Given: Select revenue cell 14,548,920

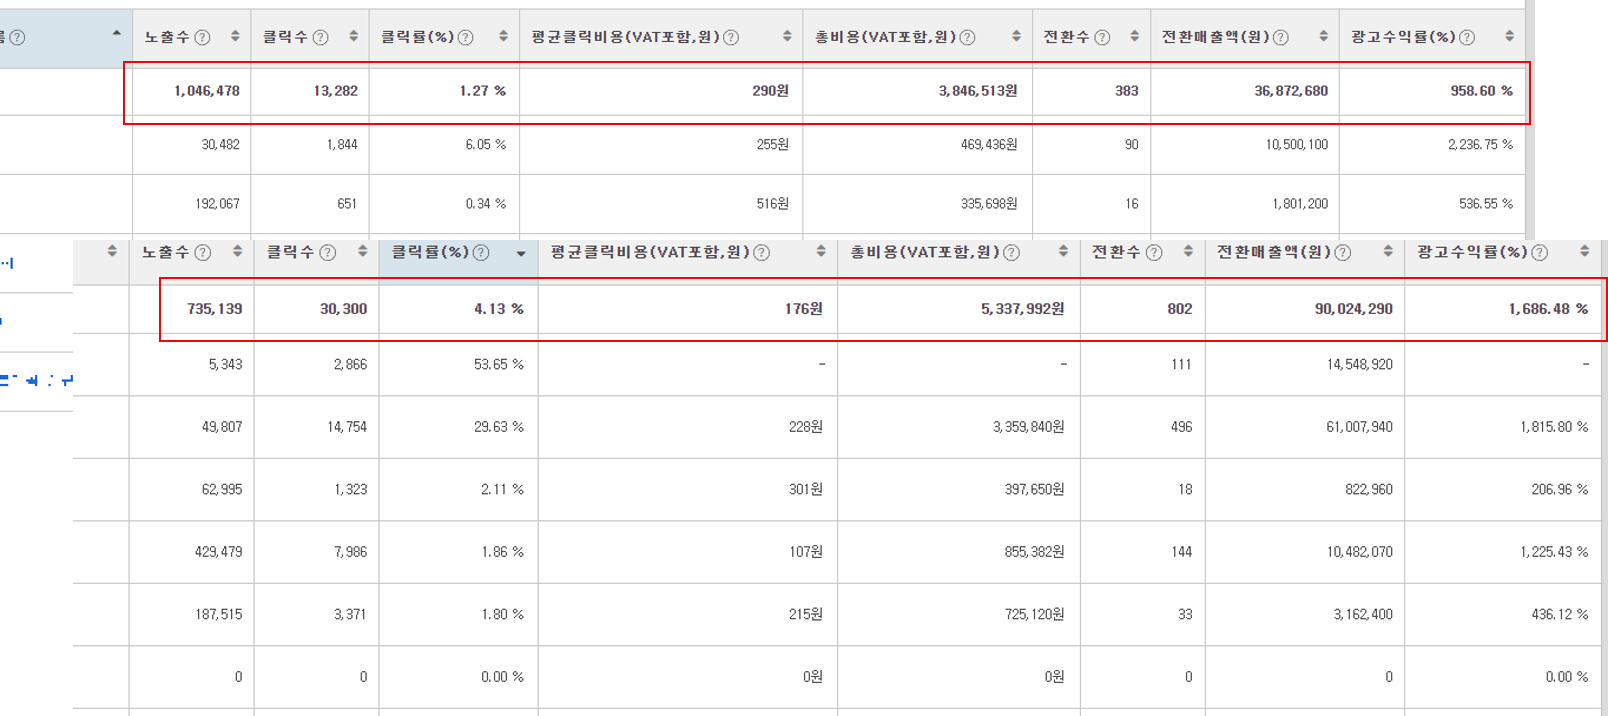Looking at the screenshot, I should 1359,365.
